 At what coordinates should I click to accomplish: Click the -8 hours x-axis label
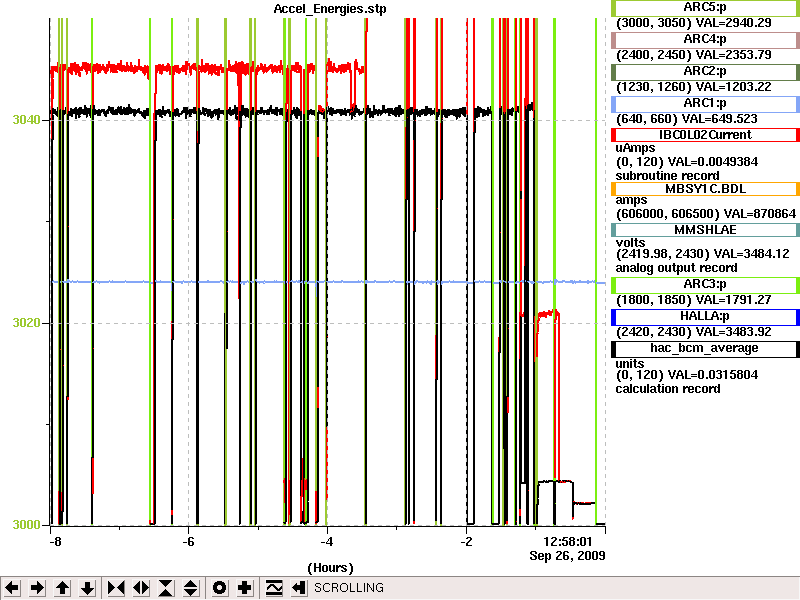coord(55,541)
